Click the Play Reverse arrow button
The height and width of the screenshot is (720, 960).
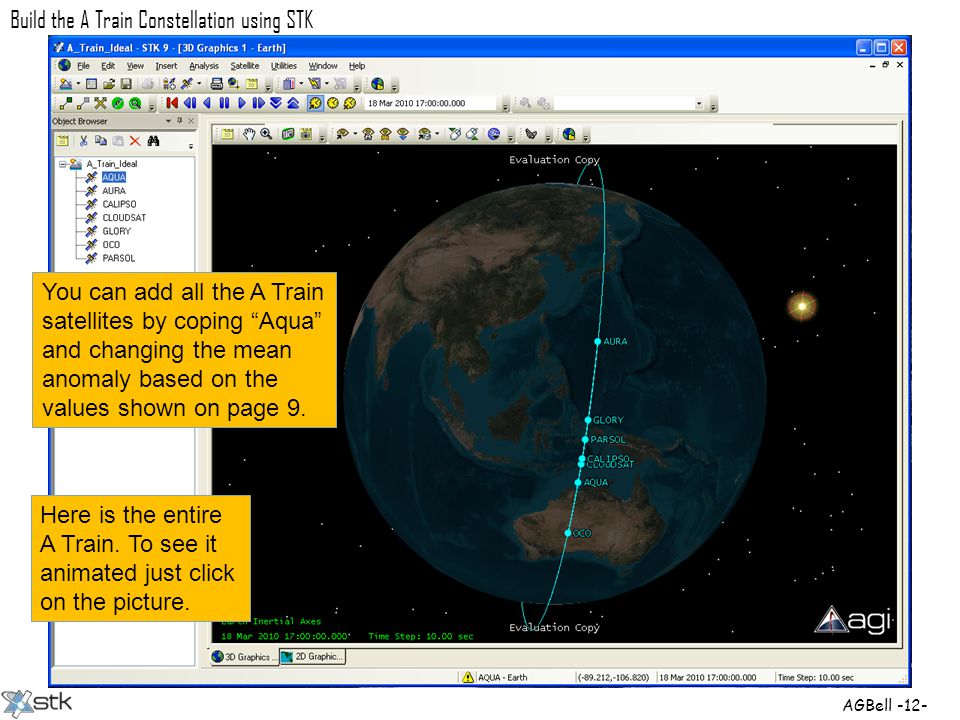(207, 103)
